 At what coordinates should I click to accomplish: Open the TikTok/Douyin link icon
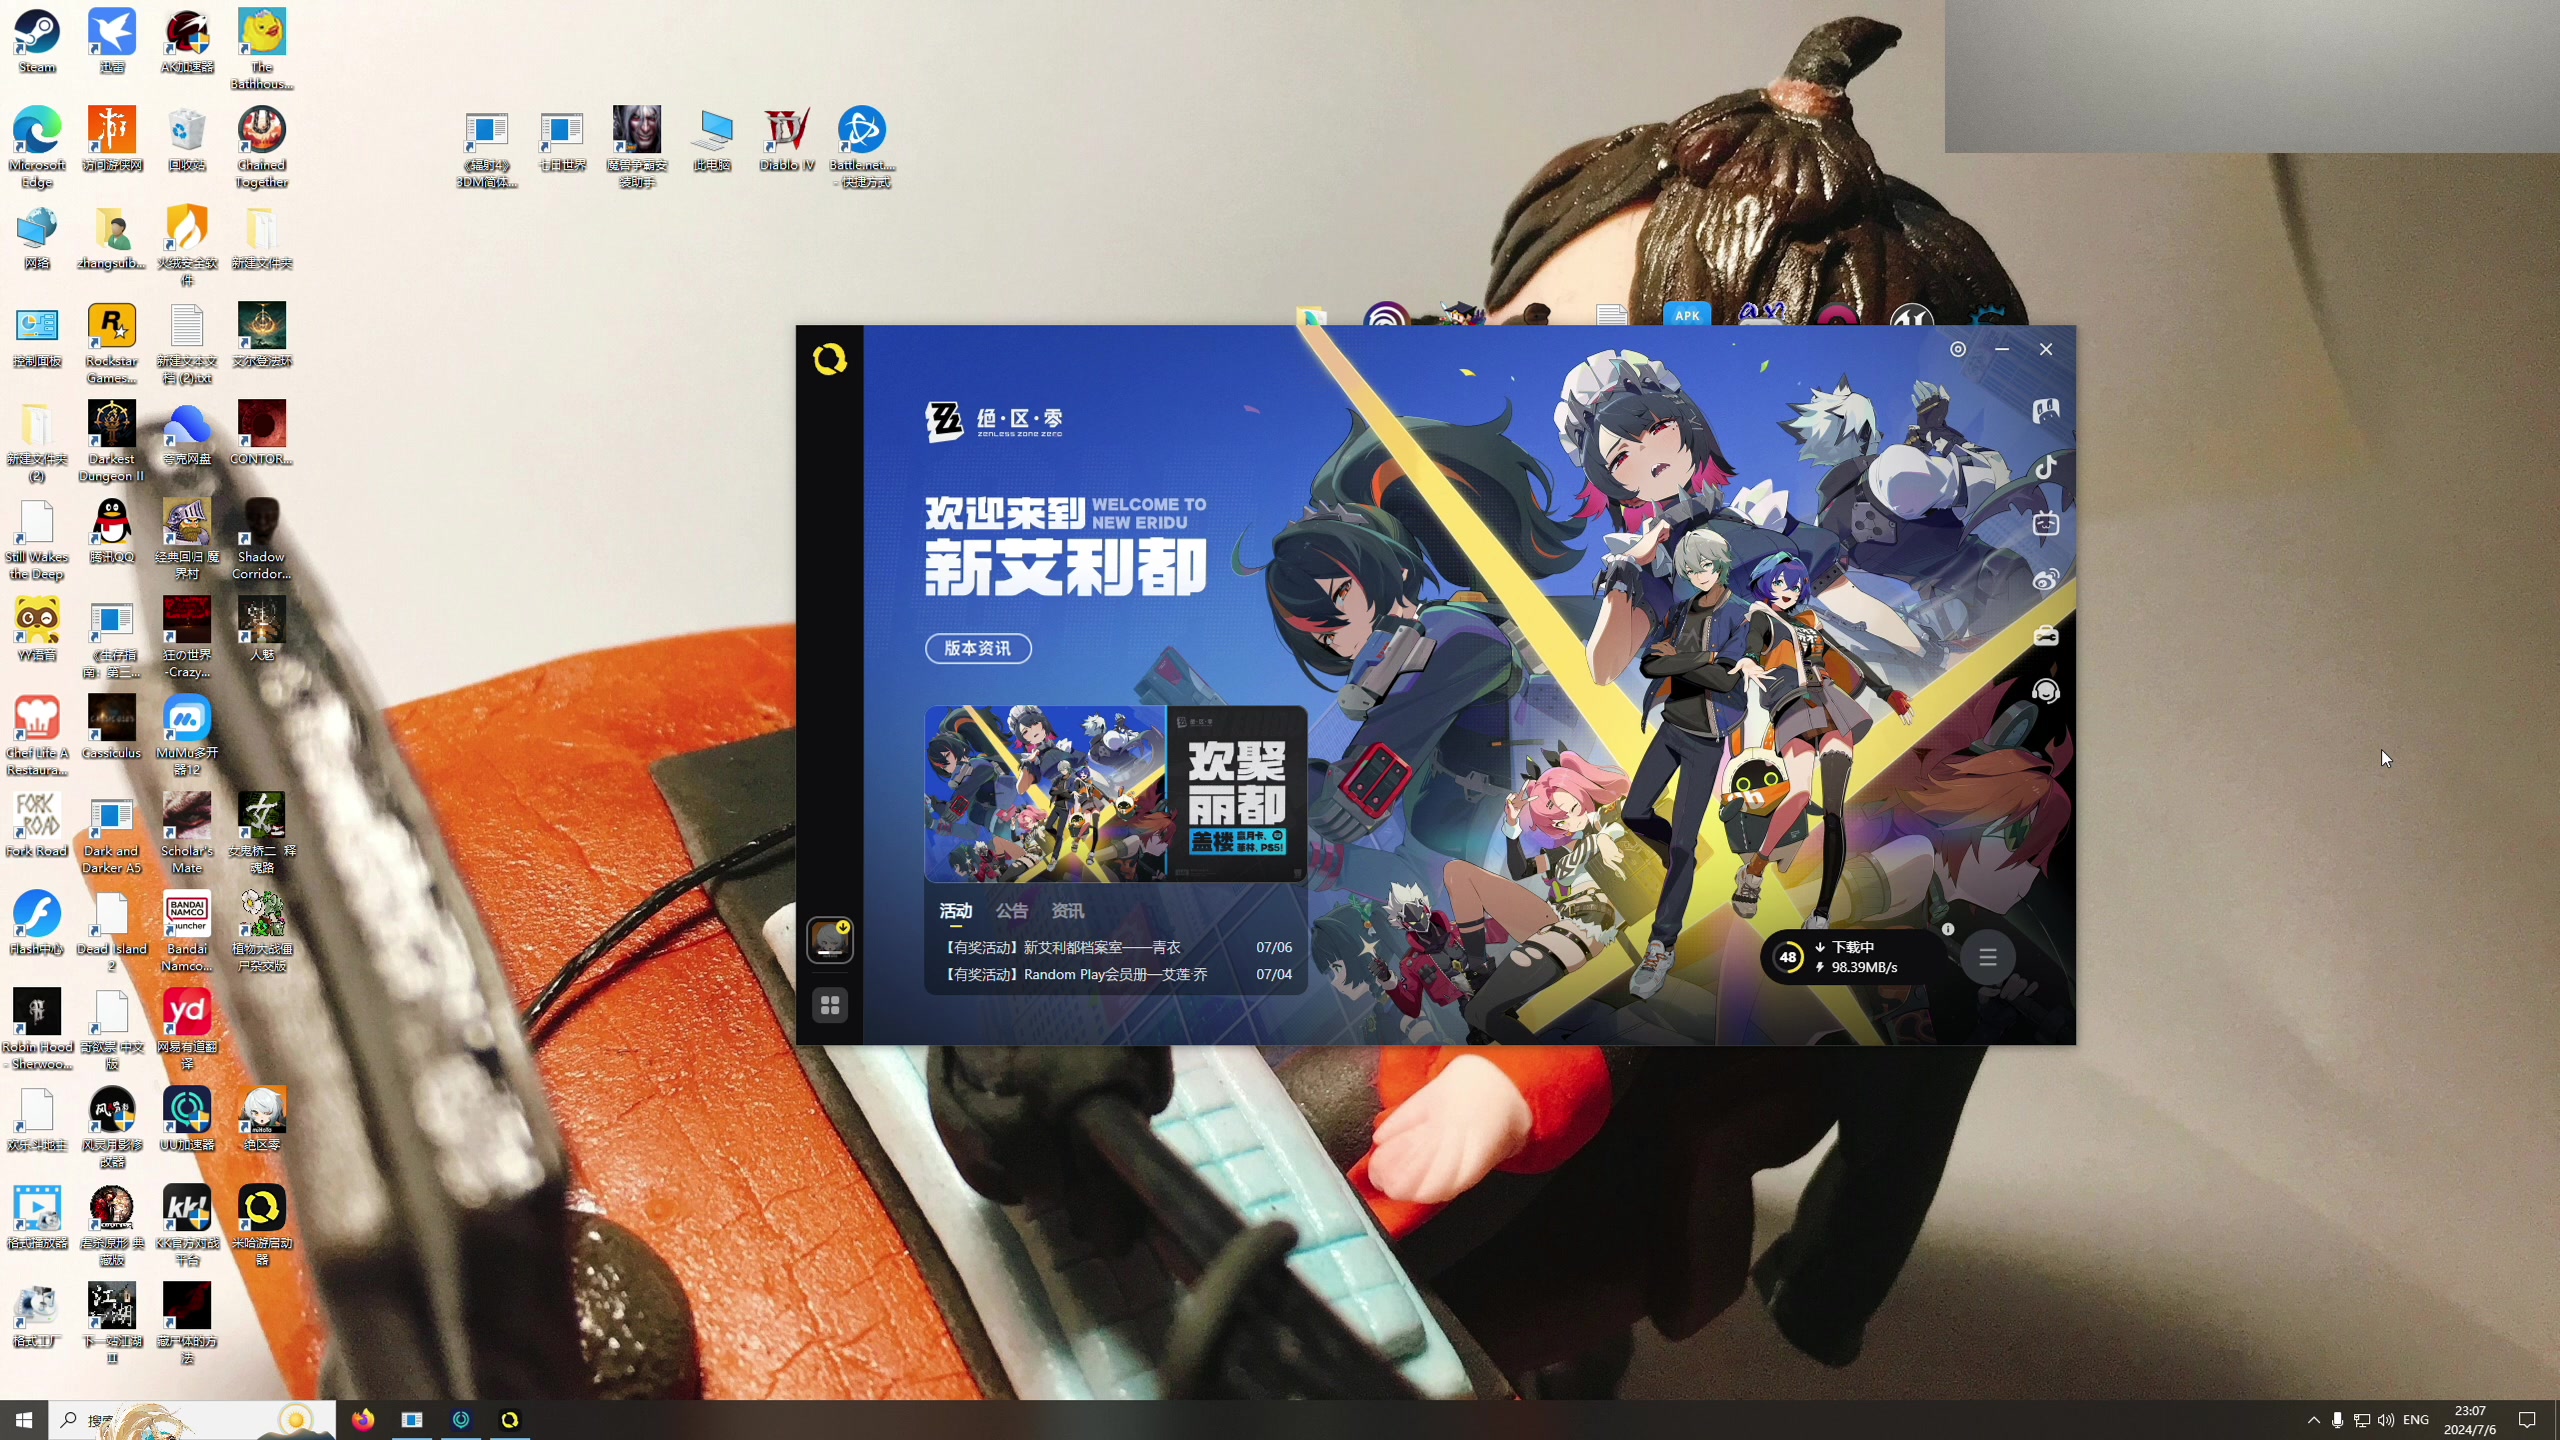(x=2045, y=467)
